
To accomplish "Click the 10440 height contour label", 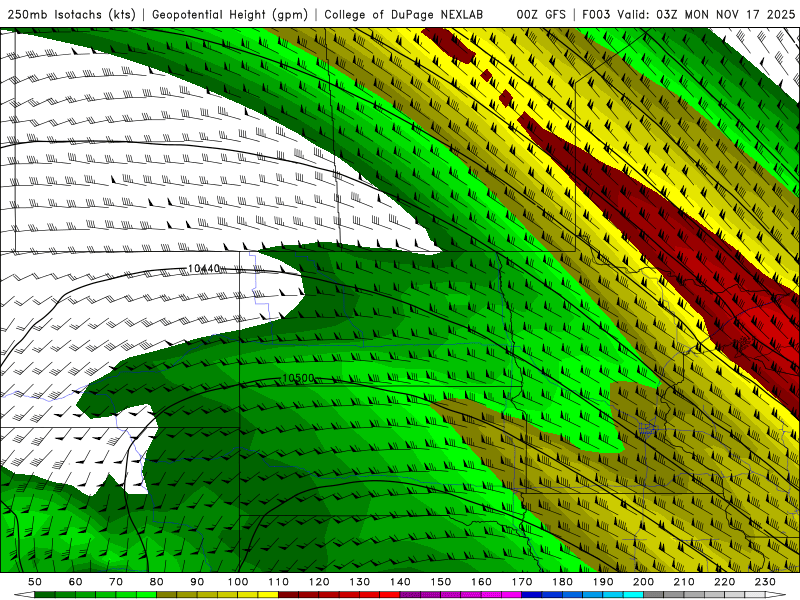I will (x=204, y=268).
